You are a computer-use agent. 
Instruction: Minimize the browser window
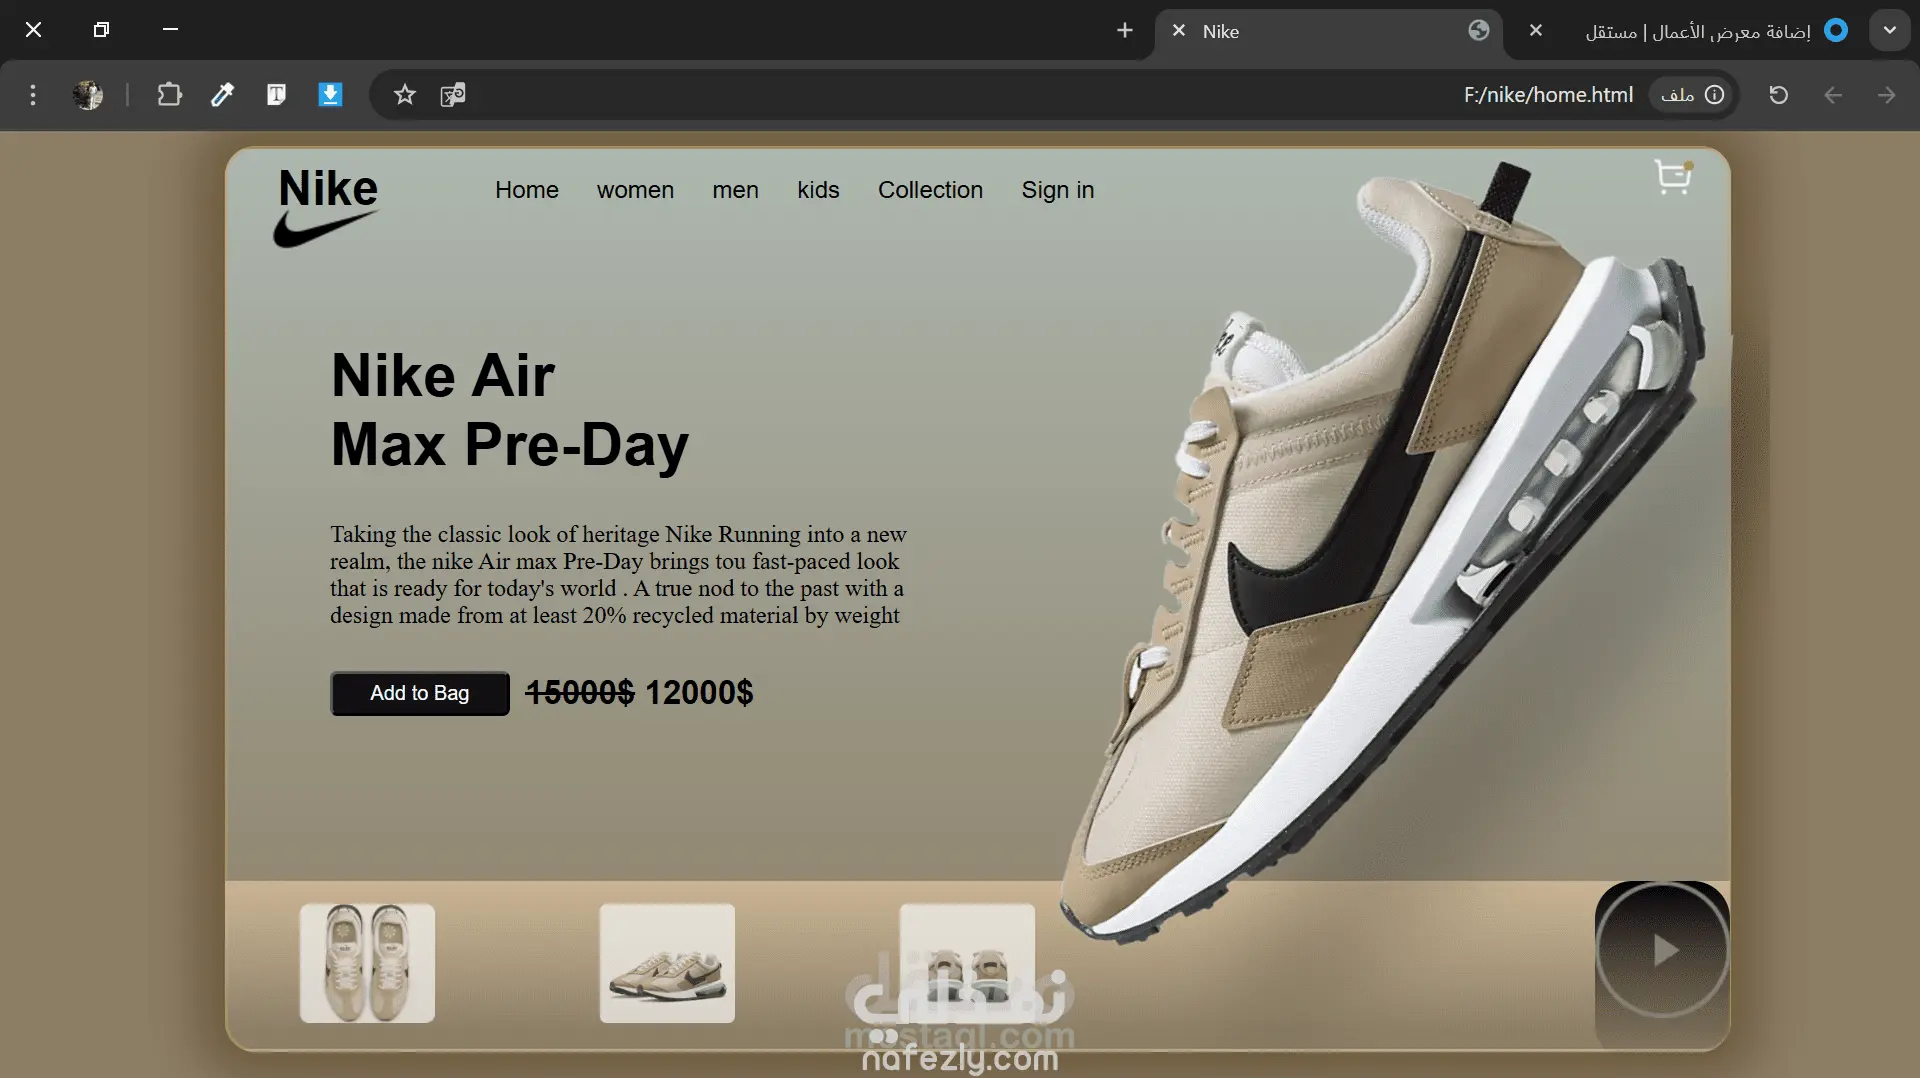170,30
